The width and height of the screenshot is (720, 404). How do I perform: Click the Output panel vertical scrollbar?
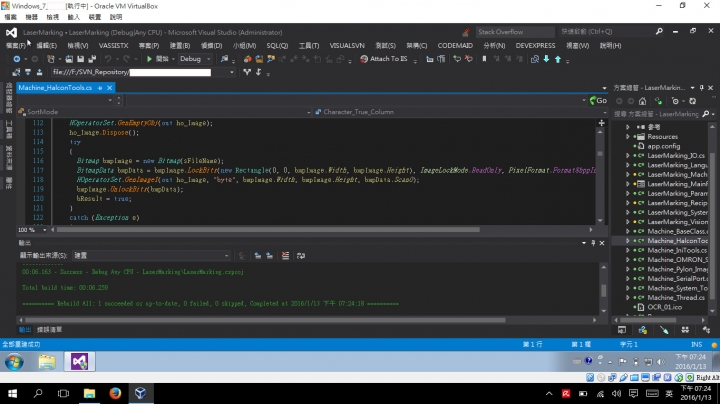pyautogui.click(x=603, y=291)
